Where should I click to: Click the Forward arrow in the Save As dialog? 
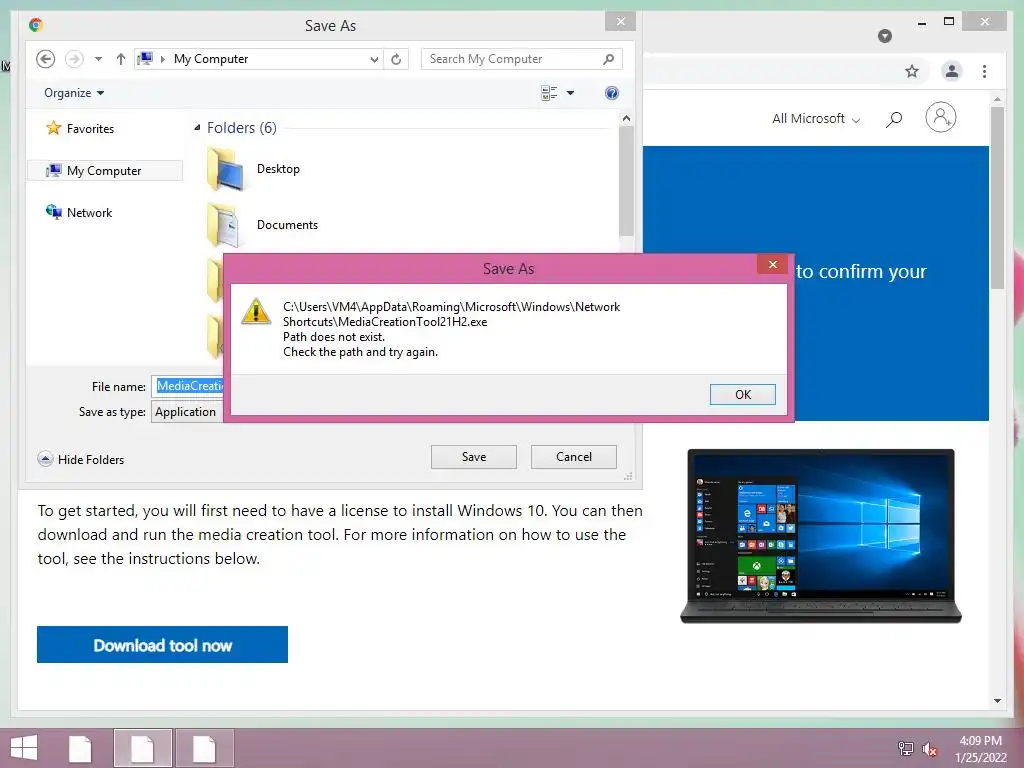(74, 59)
